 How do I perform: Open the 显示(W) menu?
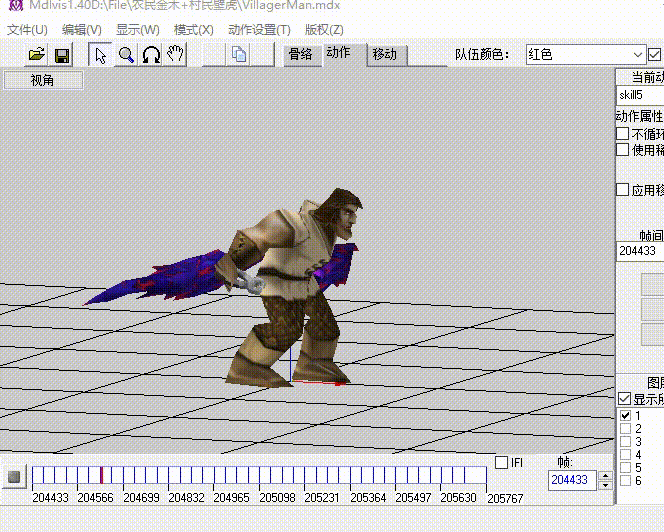point(138,30)
